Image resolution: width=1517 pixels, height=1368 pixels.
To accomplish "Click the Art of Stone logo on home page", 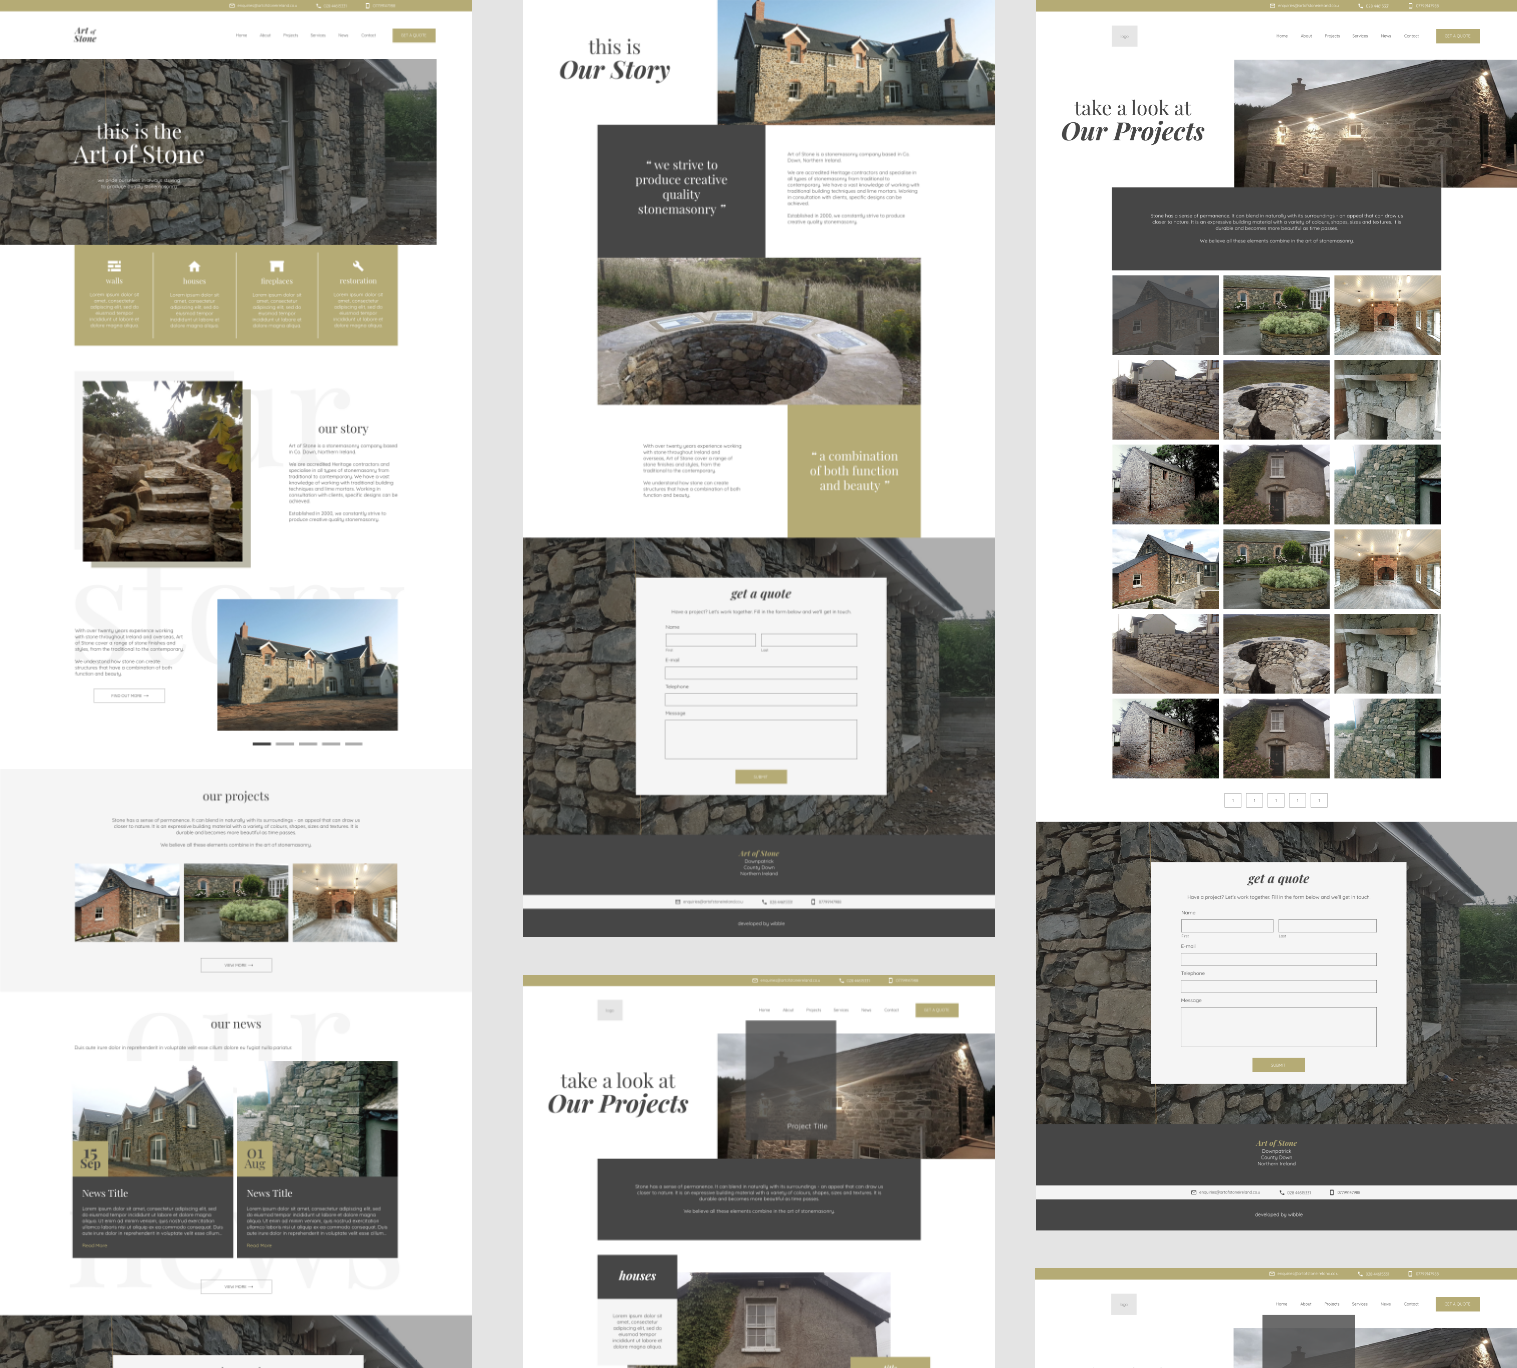I will 85,35.
